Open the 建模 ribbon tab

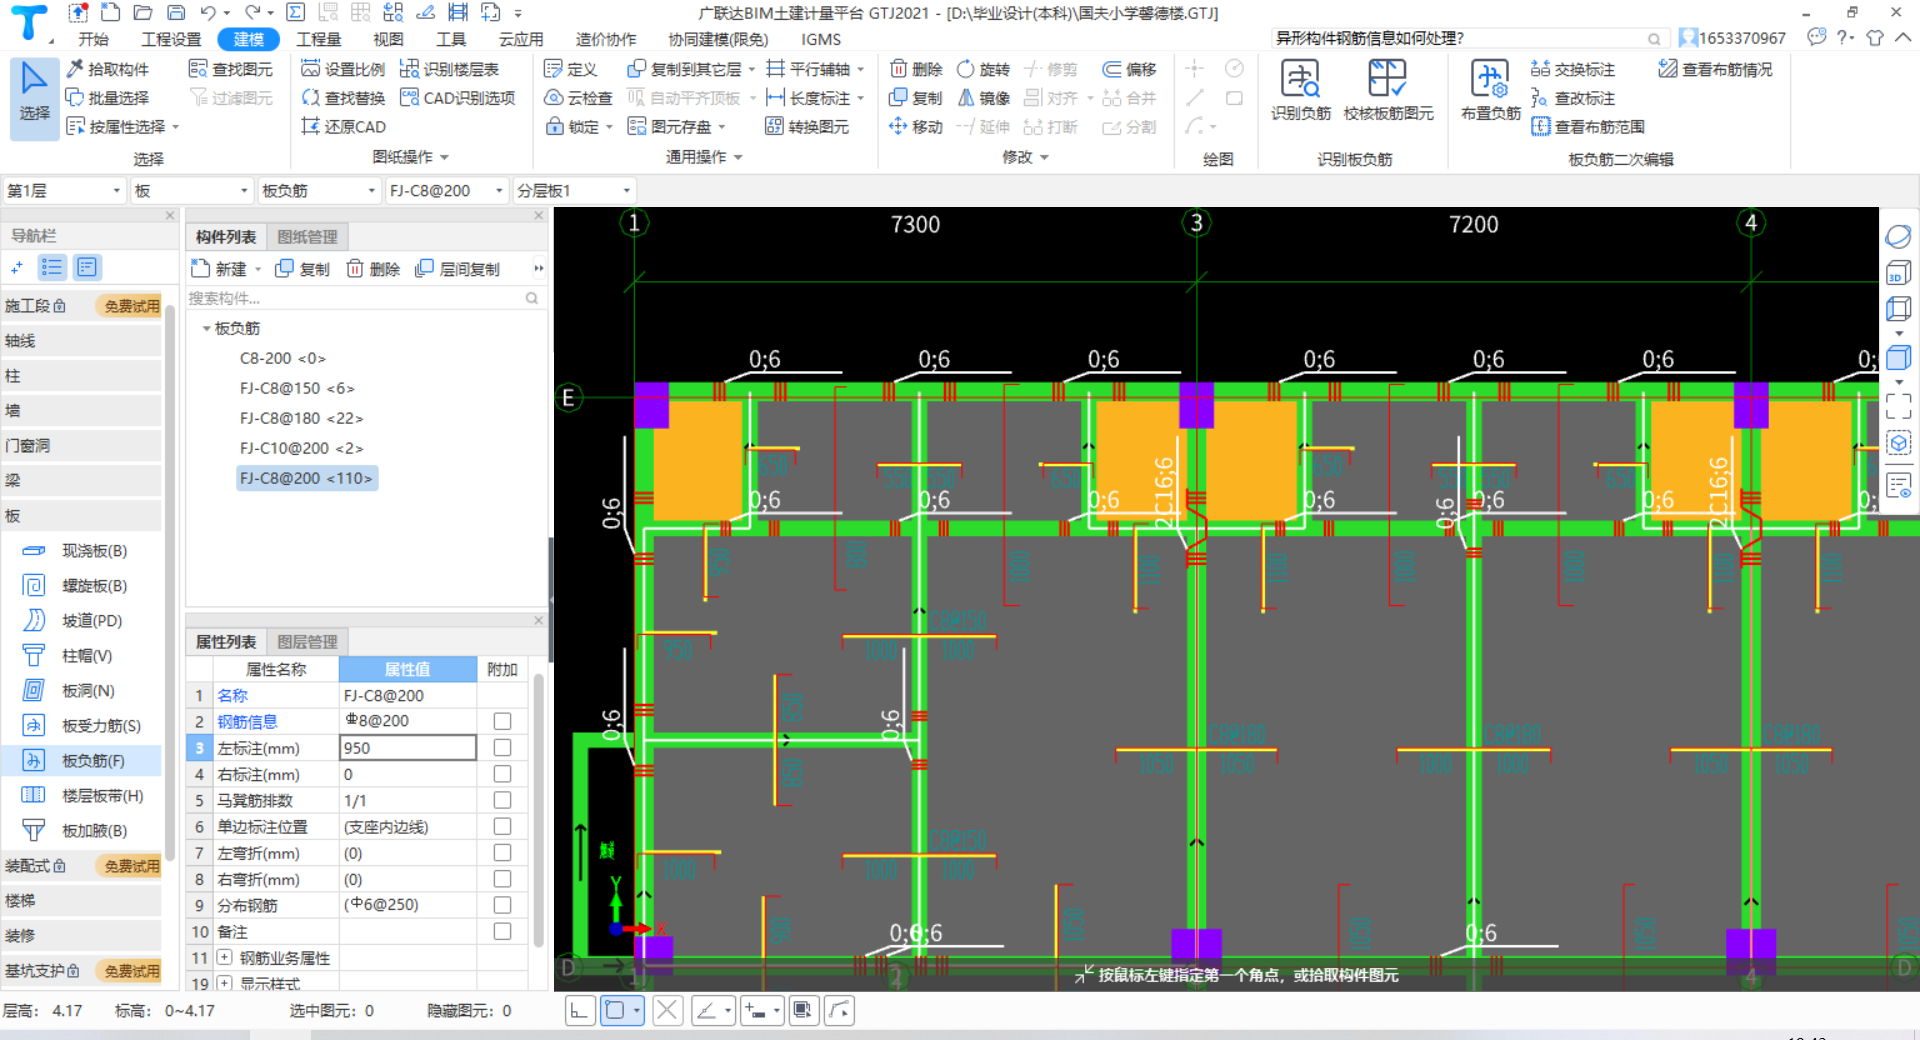tap(248, 39)
